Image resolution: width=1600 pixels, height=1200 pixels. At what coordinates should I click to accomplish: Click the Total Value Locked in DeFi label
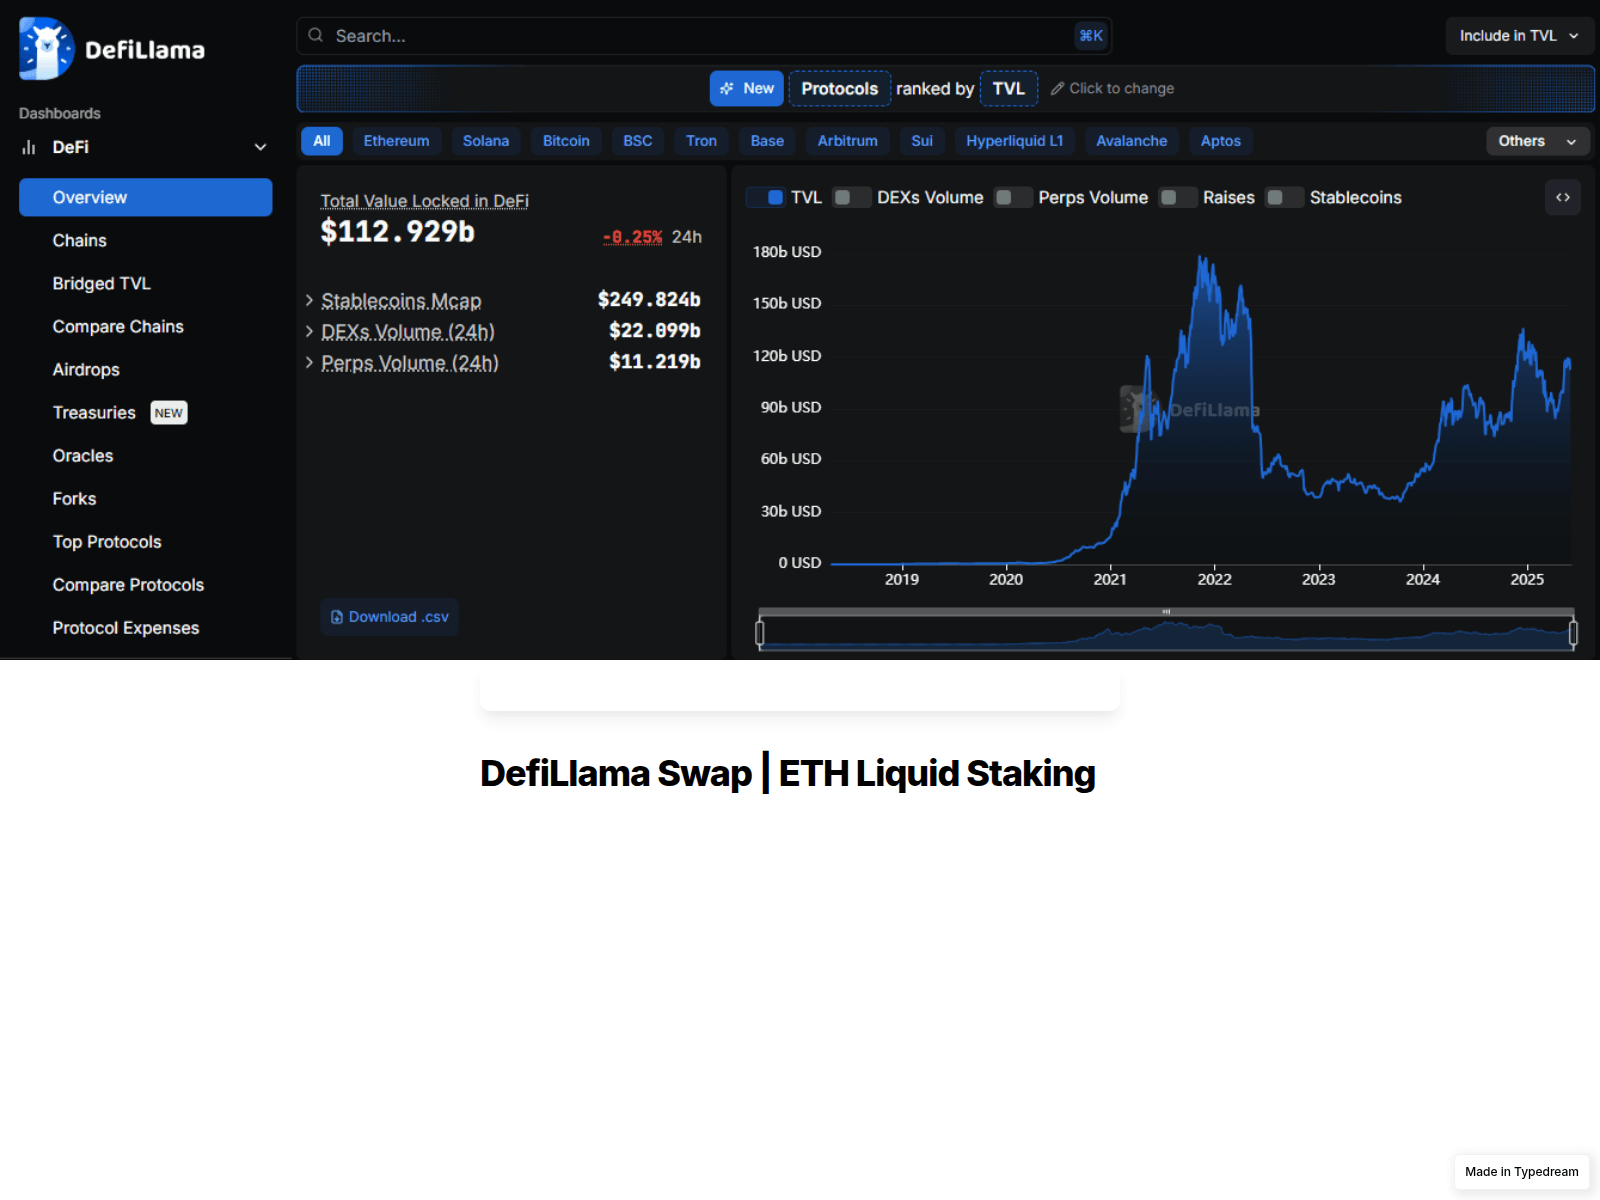(x=425, y=201)
